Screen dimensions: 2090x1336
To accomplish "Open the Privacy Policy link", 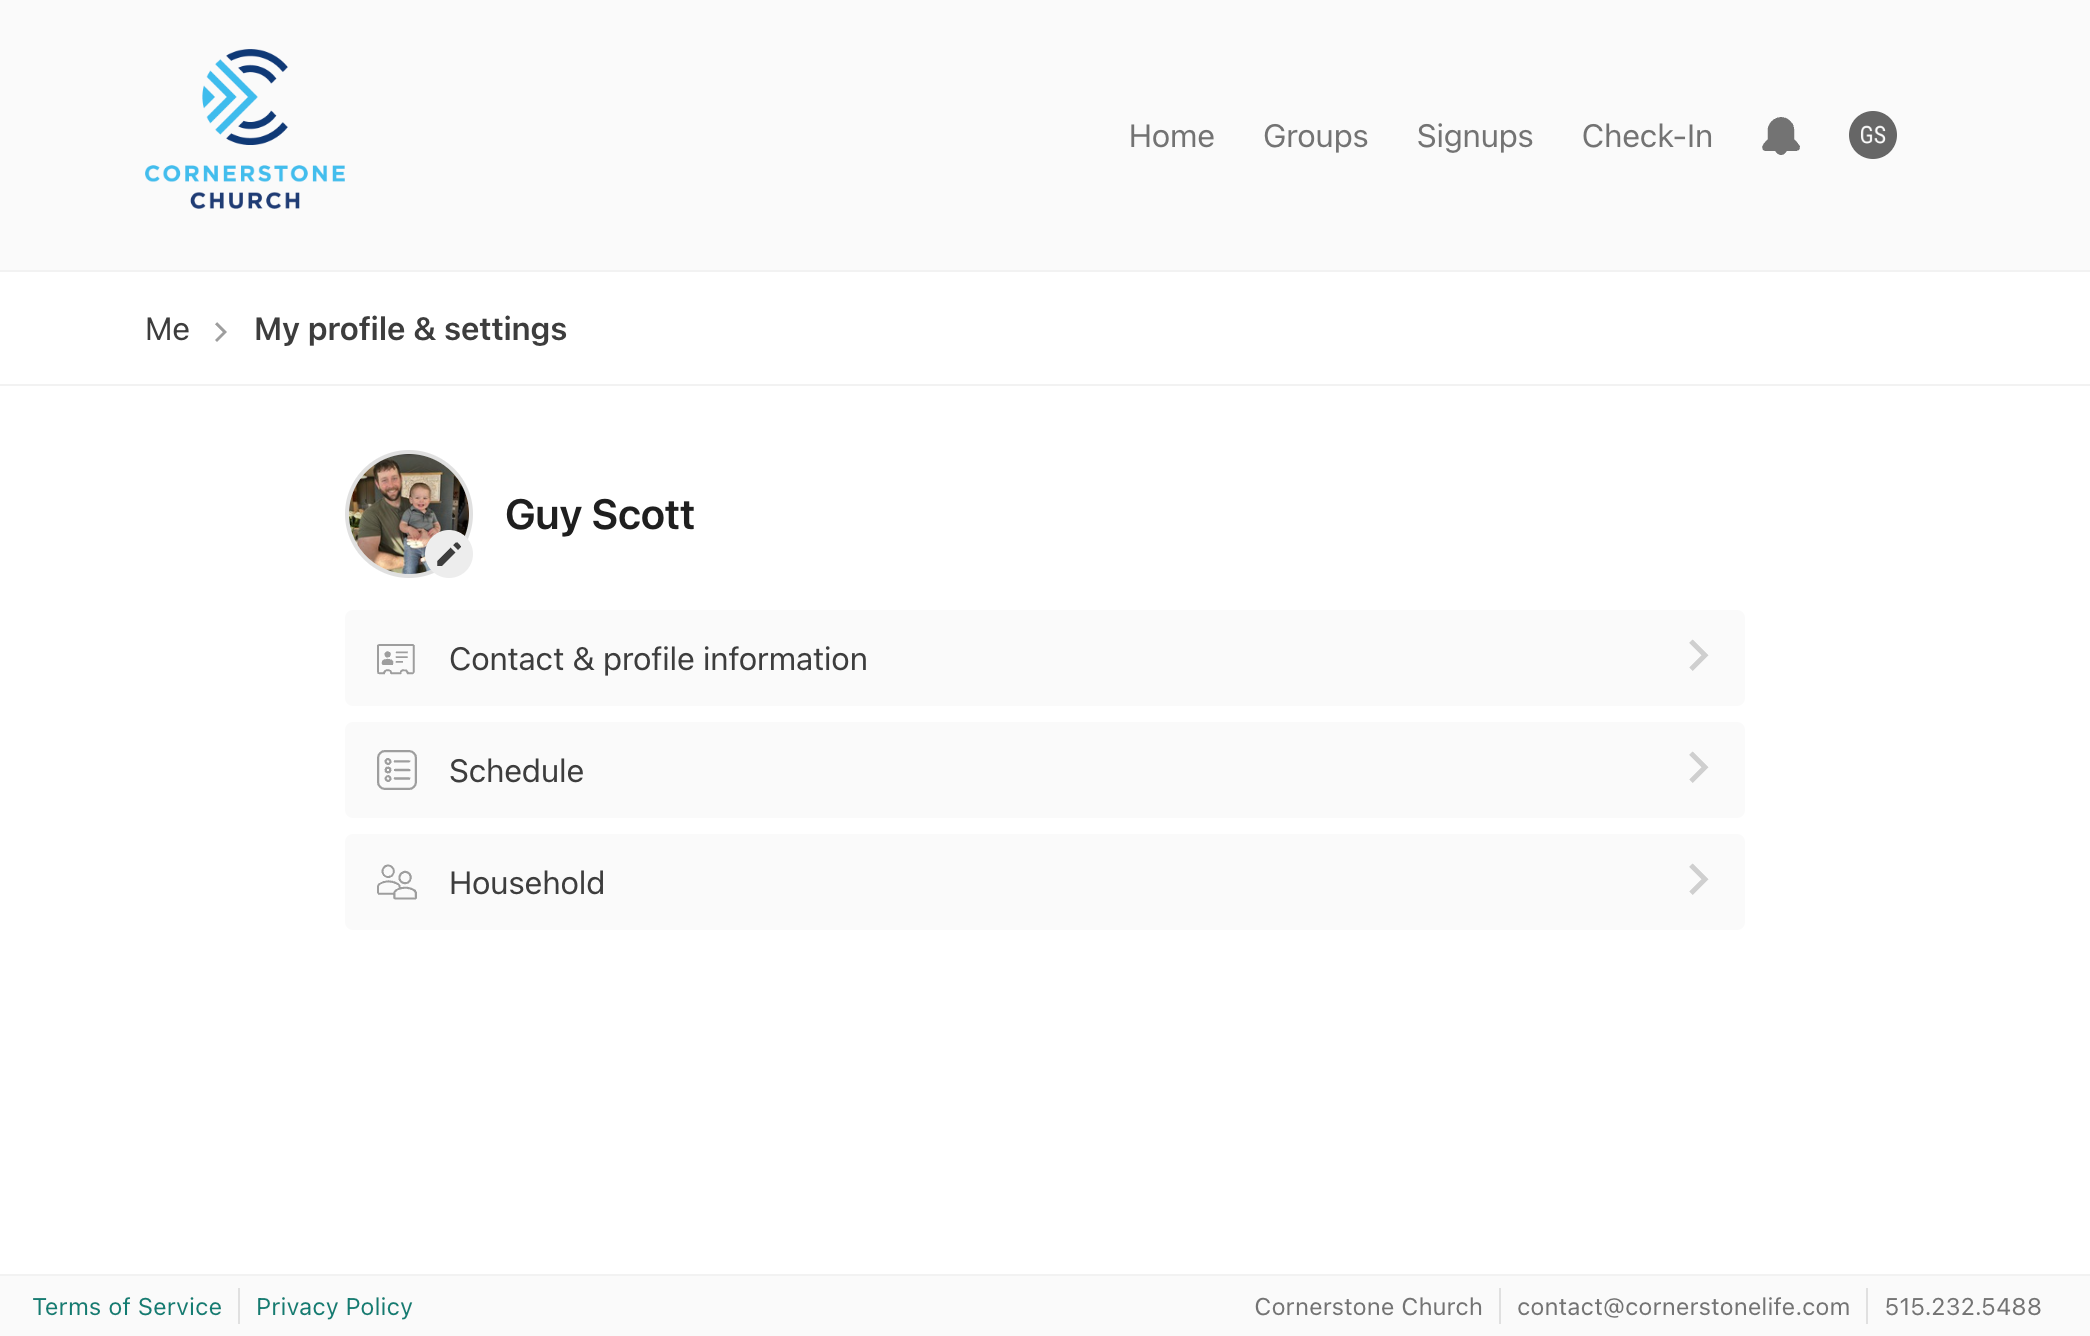I will [334, 1307].
